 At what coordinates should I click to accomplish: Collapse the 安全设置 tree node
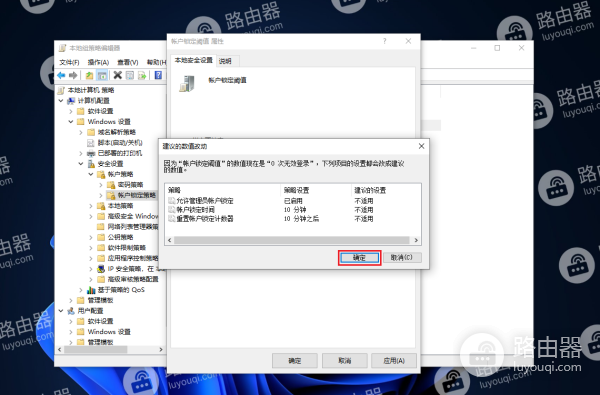[x=81, y=164]
